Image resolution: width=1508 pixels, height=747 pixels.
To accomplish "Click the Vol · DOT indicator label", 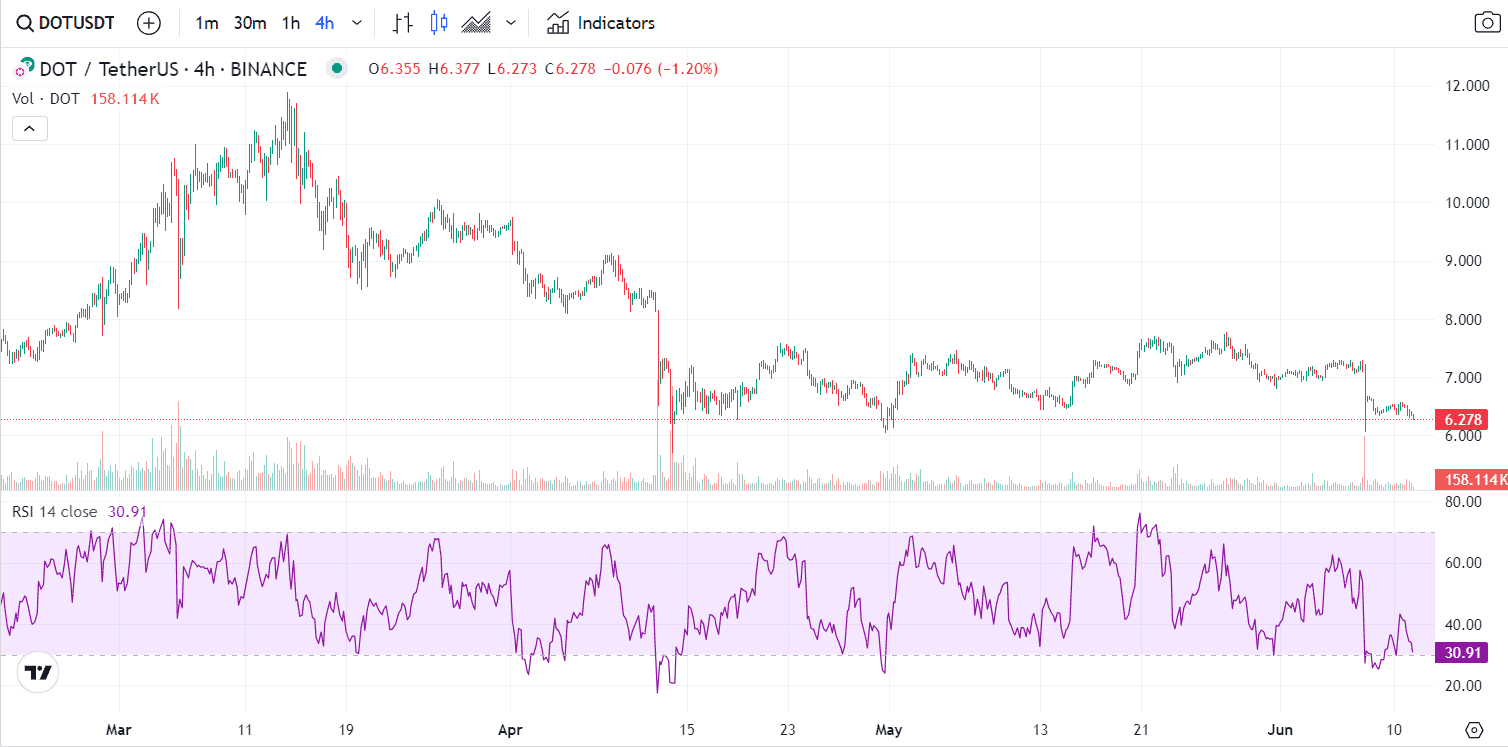I will tap(46, 98).
